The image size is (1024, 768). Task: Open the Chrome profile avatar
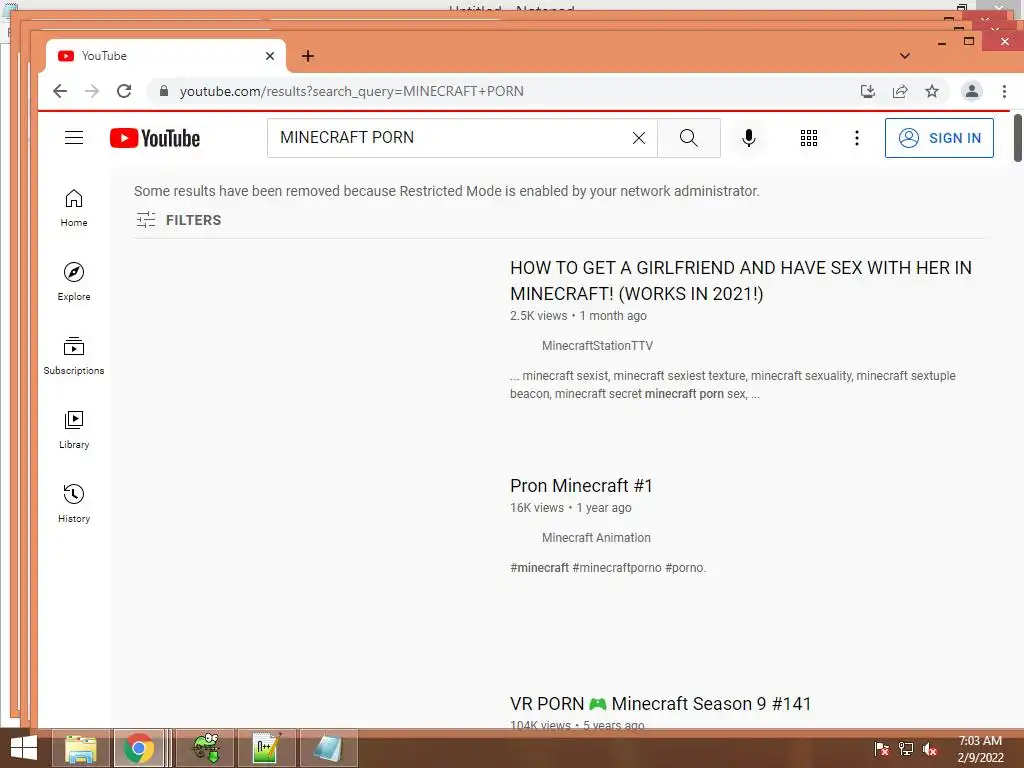[x=972, y=91]
